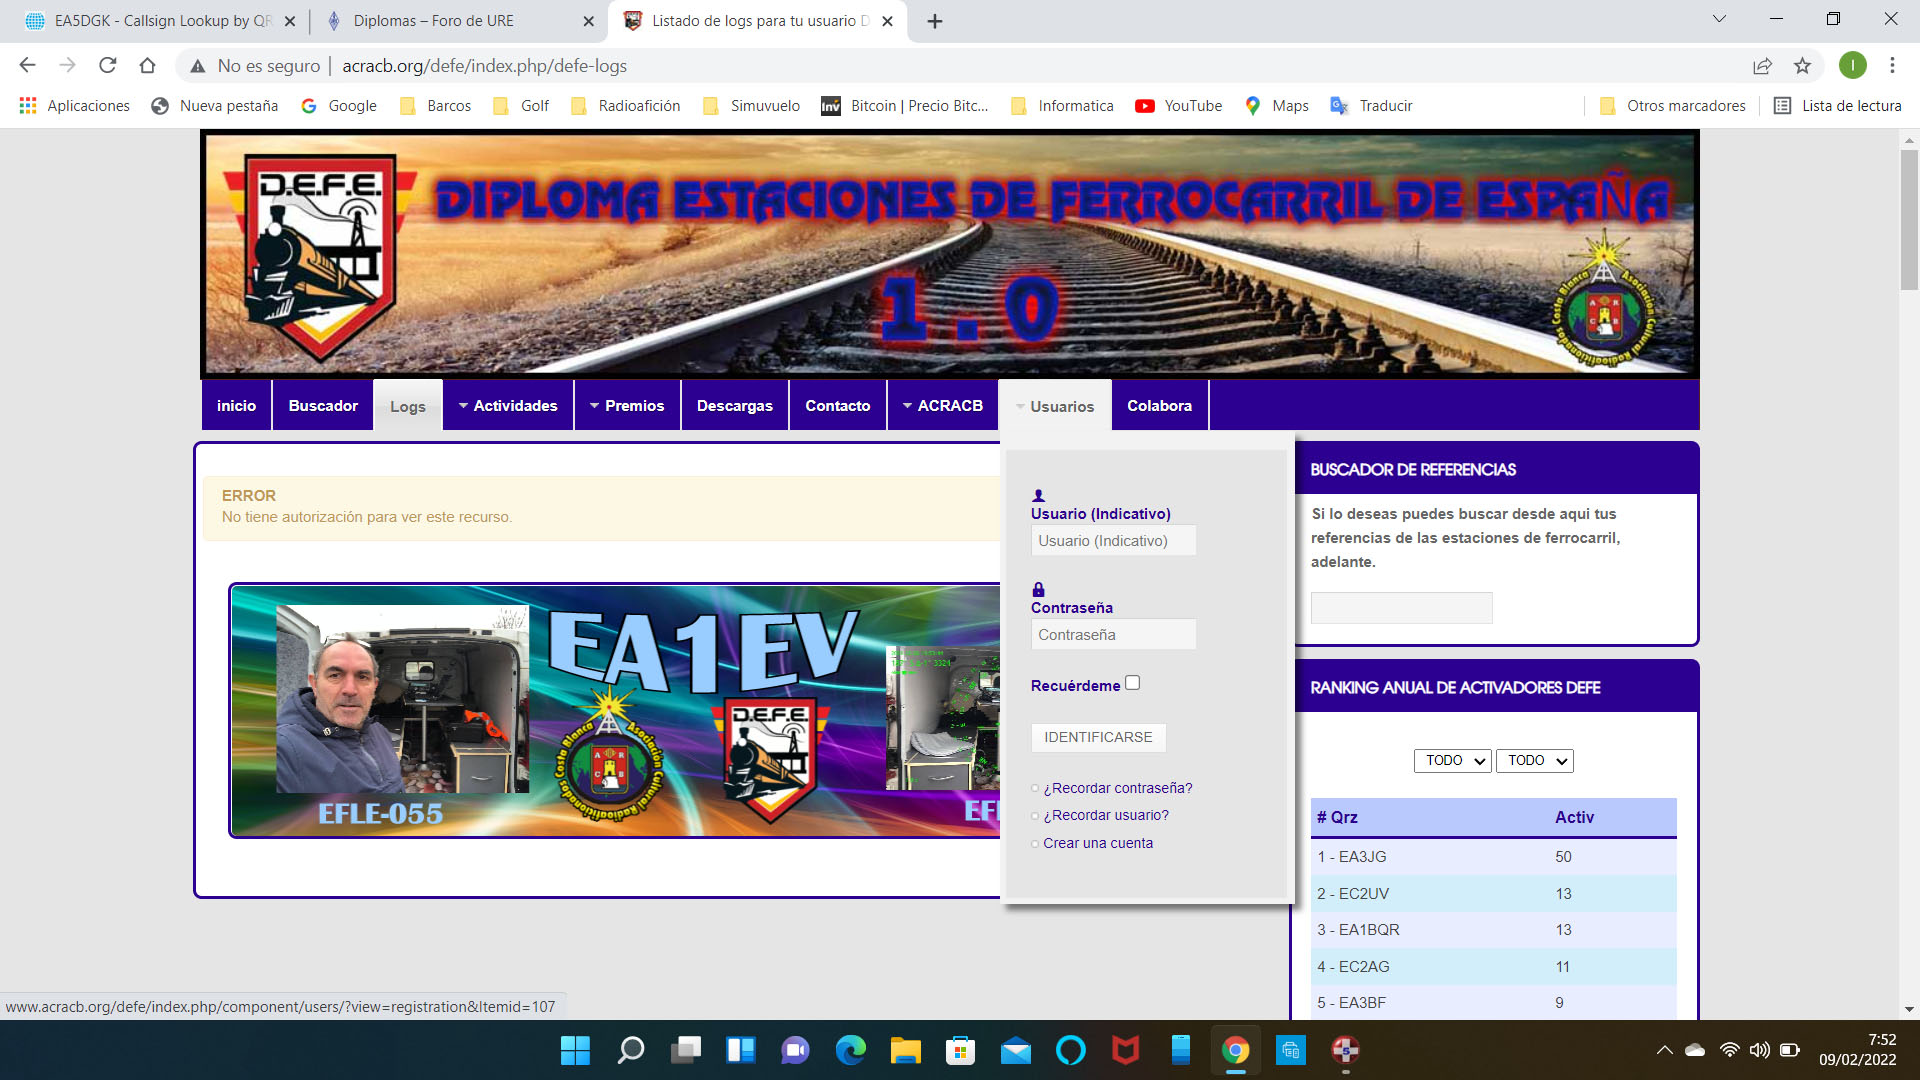Viewport: 1920px width, 1080px height.
Task: Open Barcos bookmark folder
Action: click(435, 106)
